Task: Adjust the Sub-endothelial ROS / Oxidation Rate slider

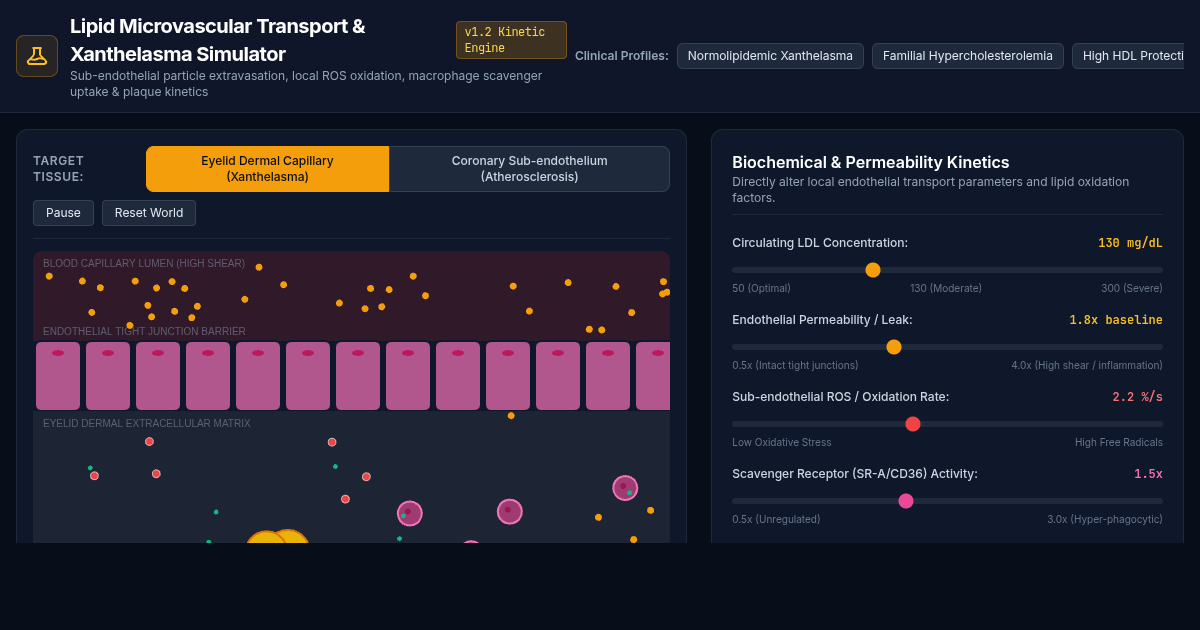Action: [947, 424]
